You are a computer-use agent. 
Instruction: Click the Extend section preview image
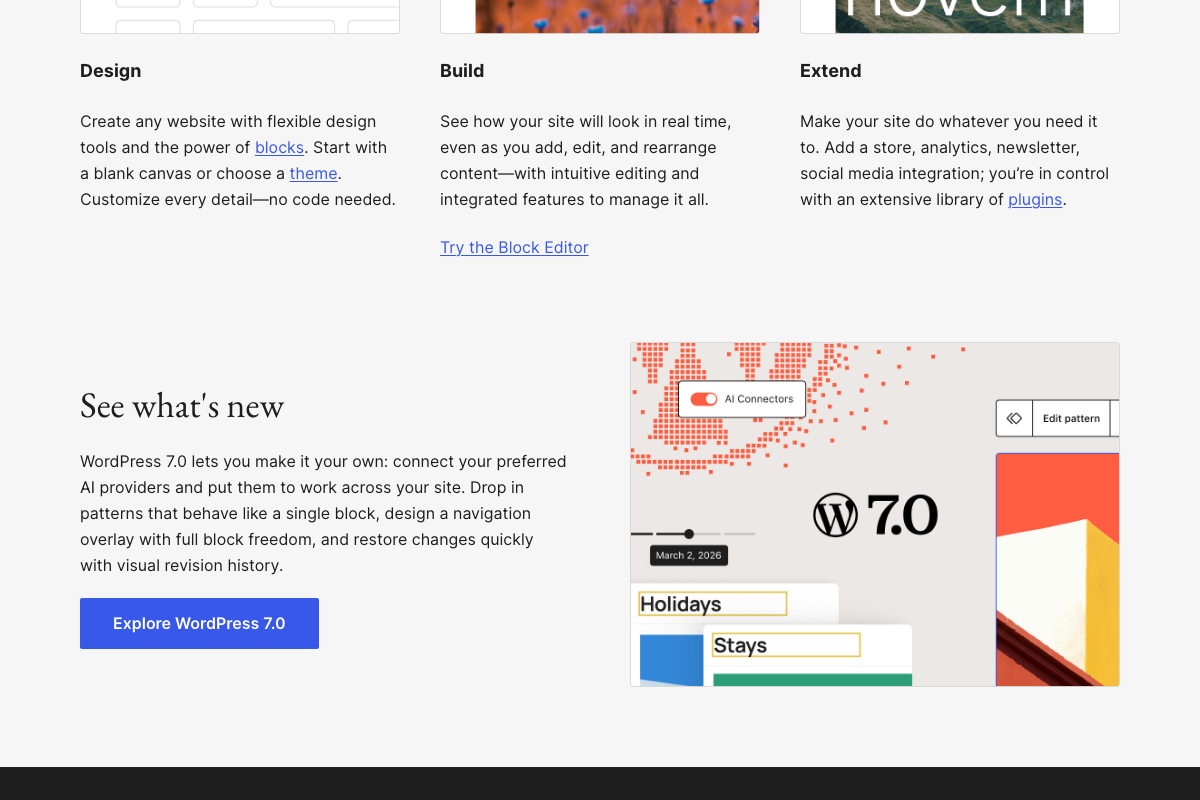tap(960, 16)
